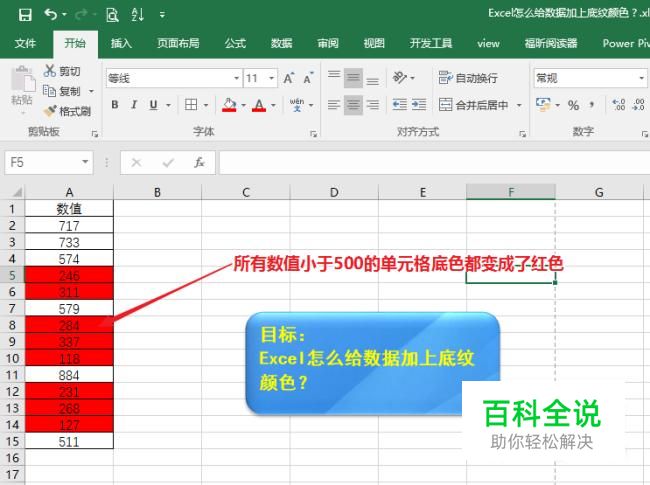The height and width of the screenshot is (485, 650).
Task: Open the 文件 menu
Action: 25,43
